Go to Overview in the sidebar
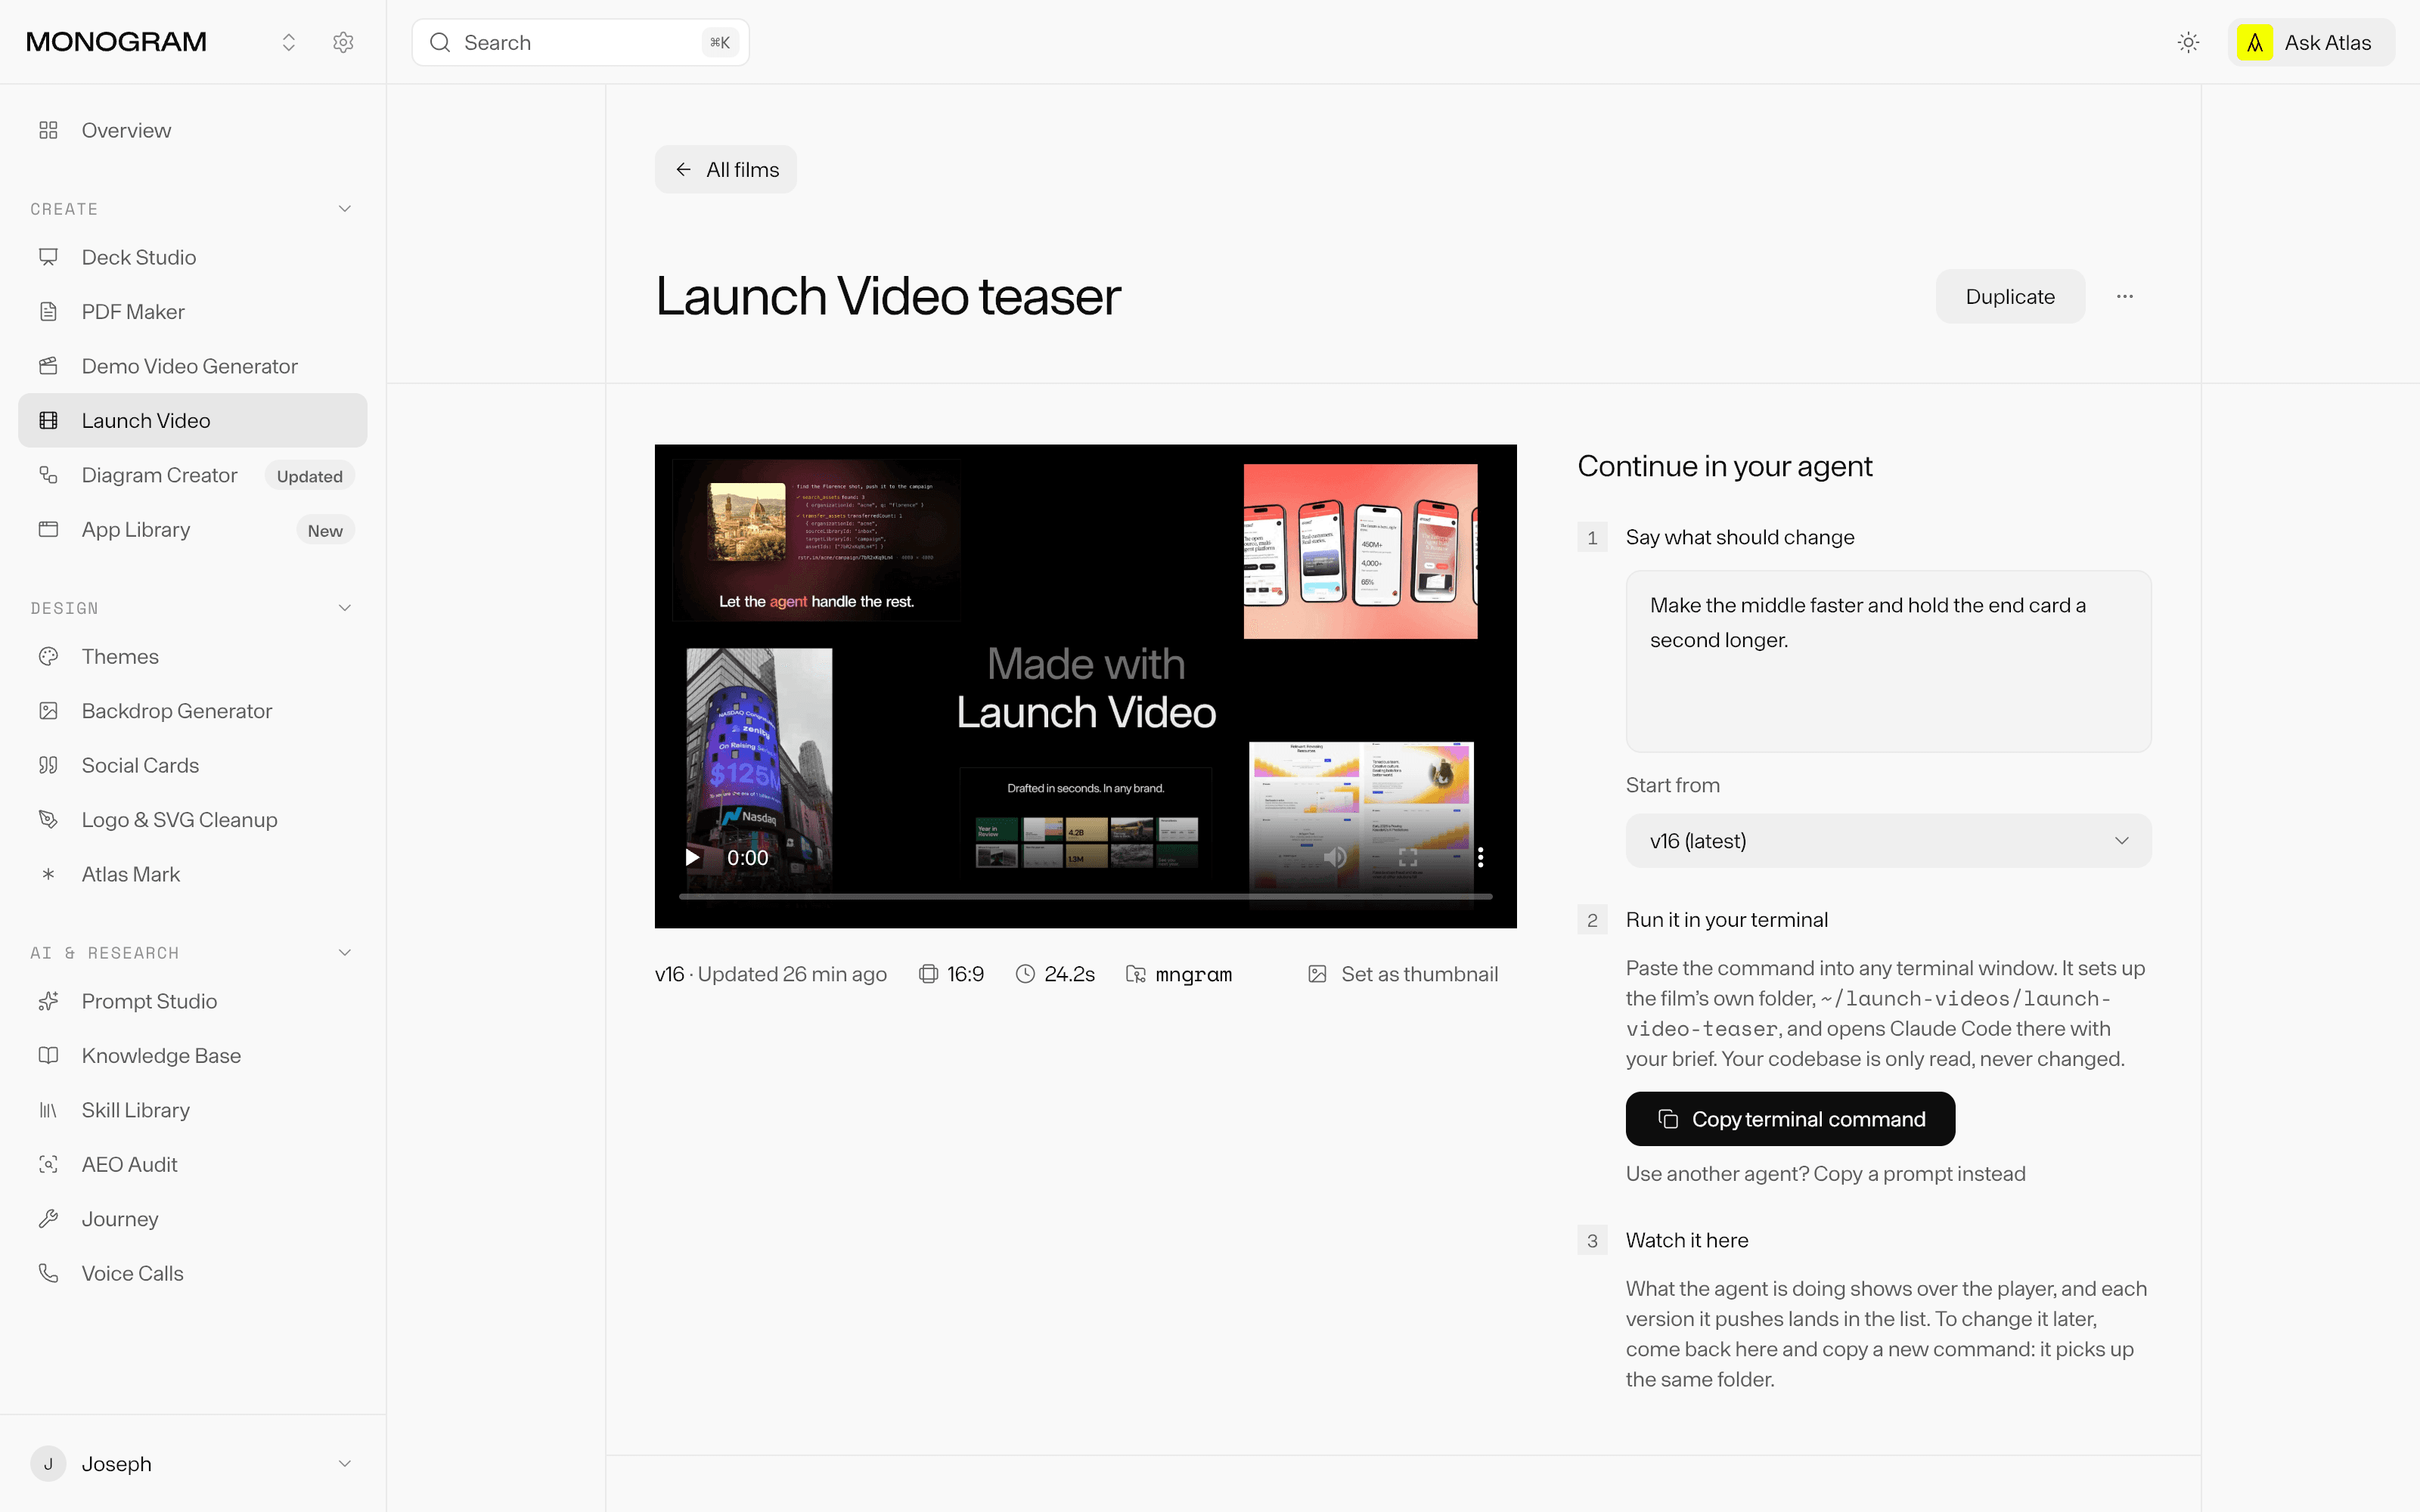2420x1512 pixels. [193, 130]
